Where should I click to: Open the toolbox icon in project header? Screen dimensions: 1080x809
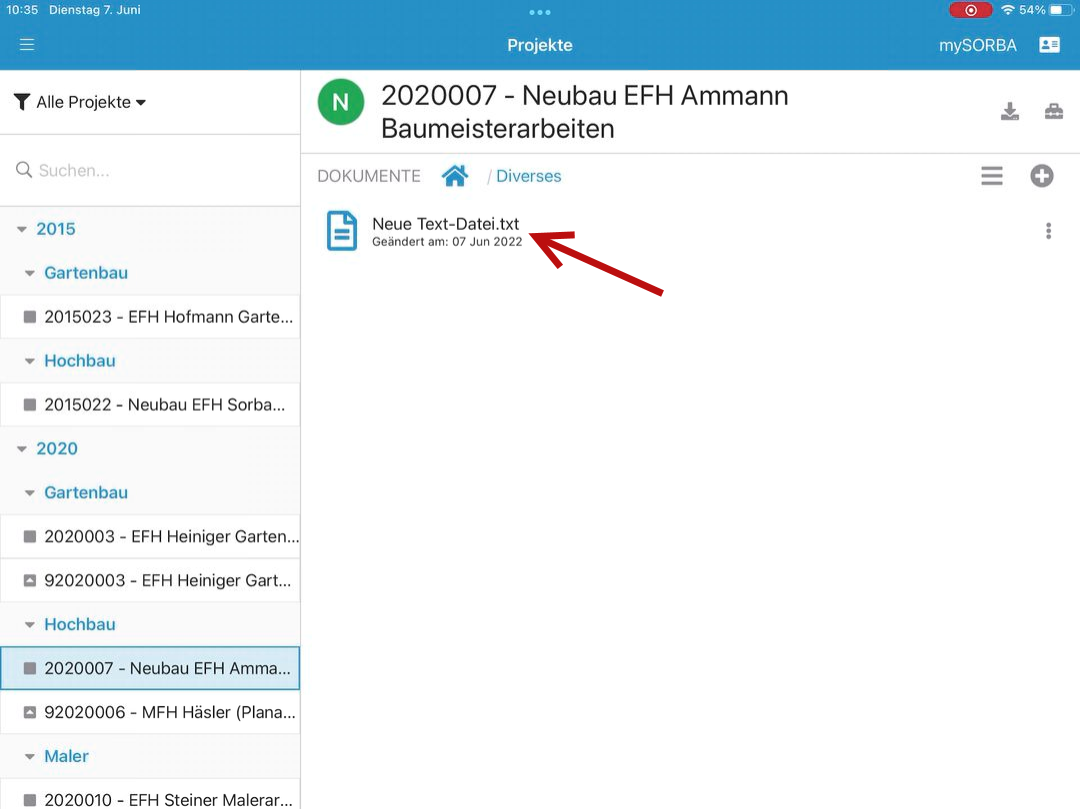pos(1054,111)
